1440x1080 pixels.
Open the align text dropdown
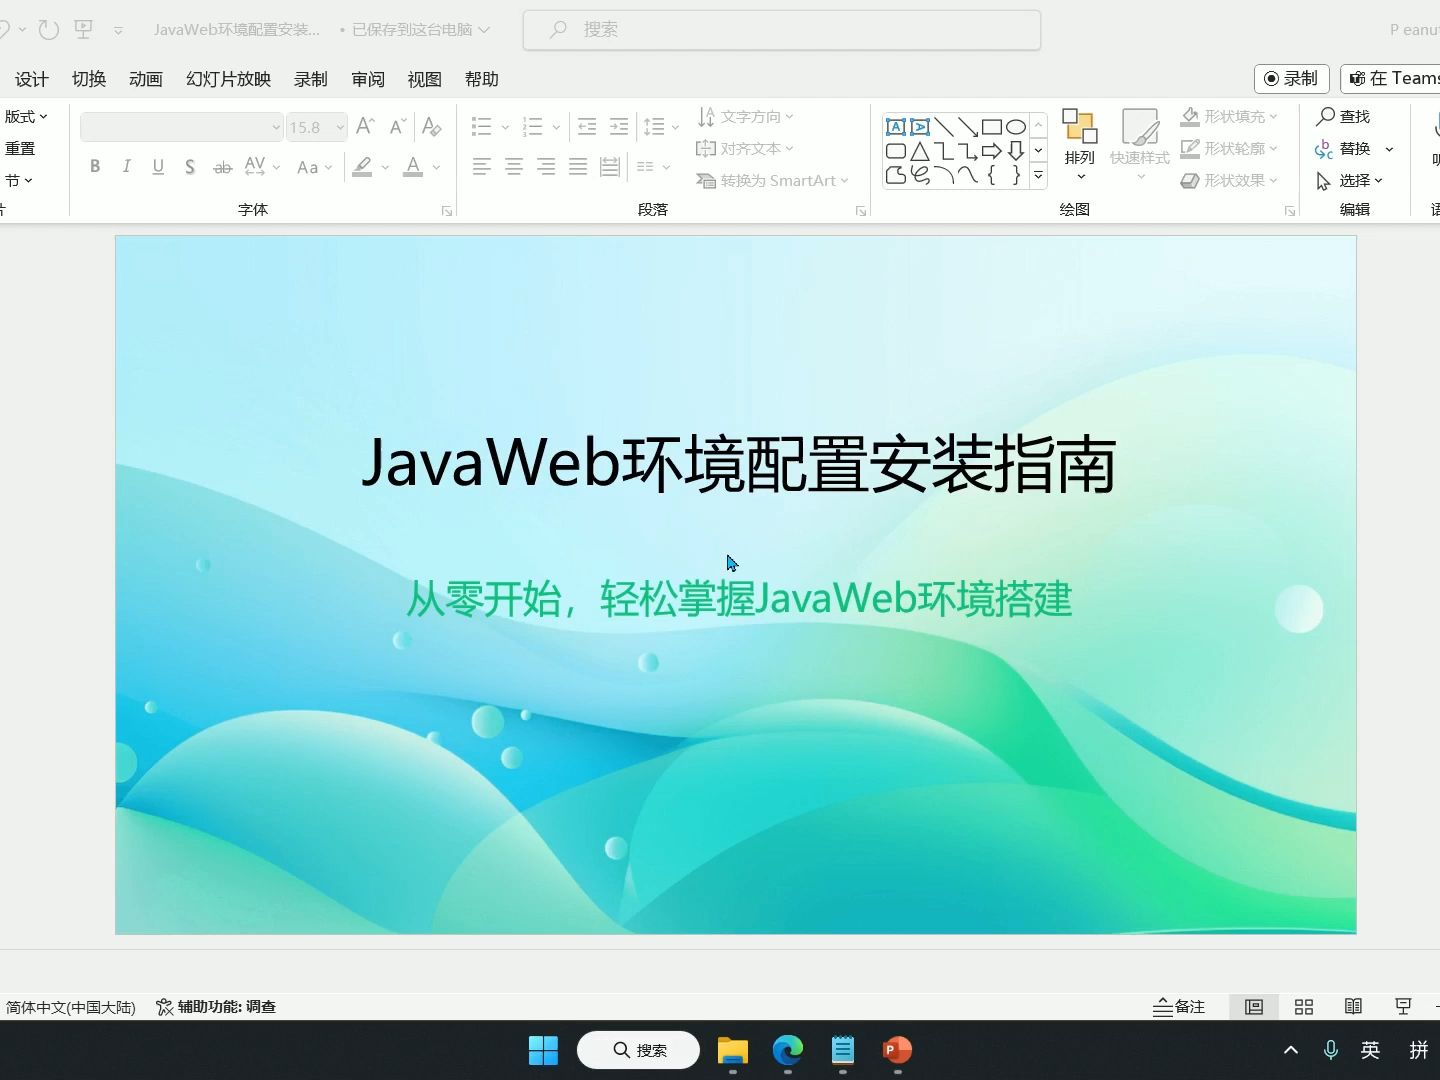click(x=746, y=149)
